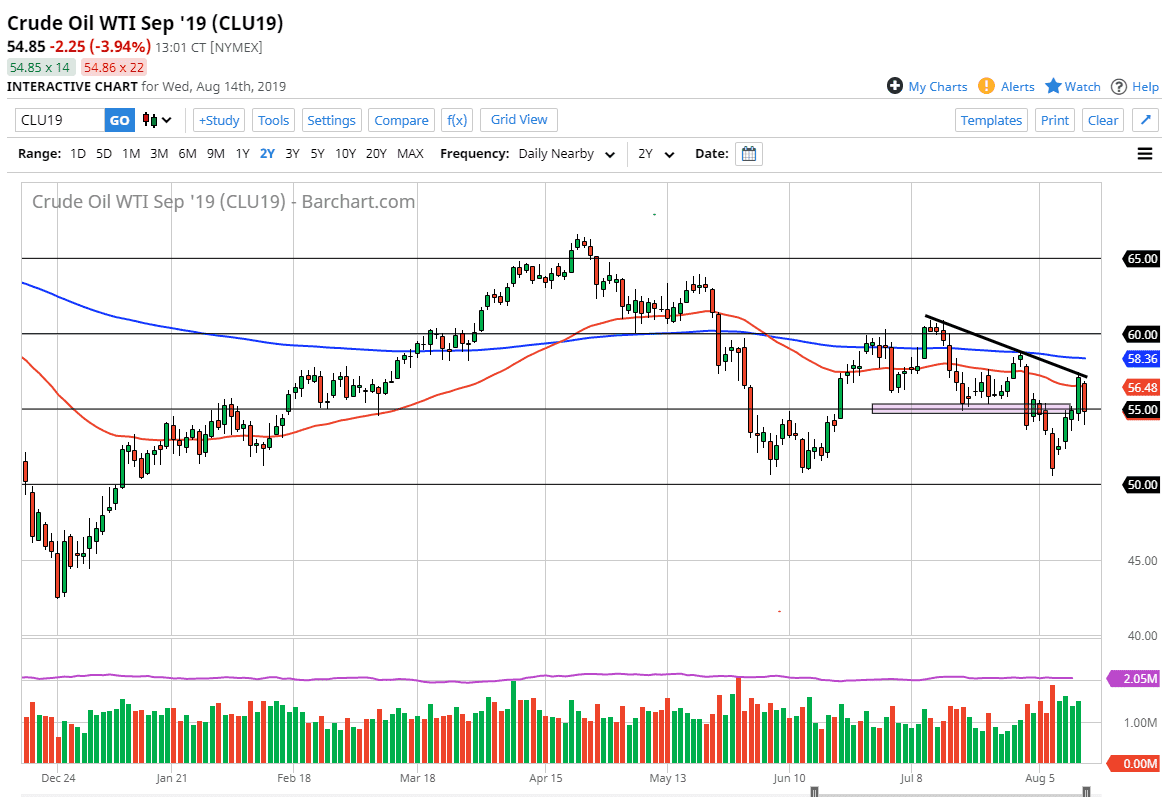Viewport: 1169px width, 797px height.
Task: Click the Watch star icon
Action: [1053, 86]
